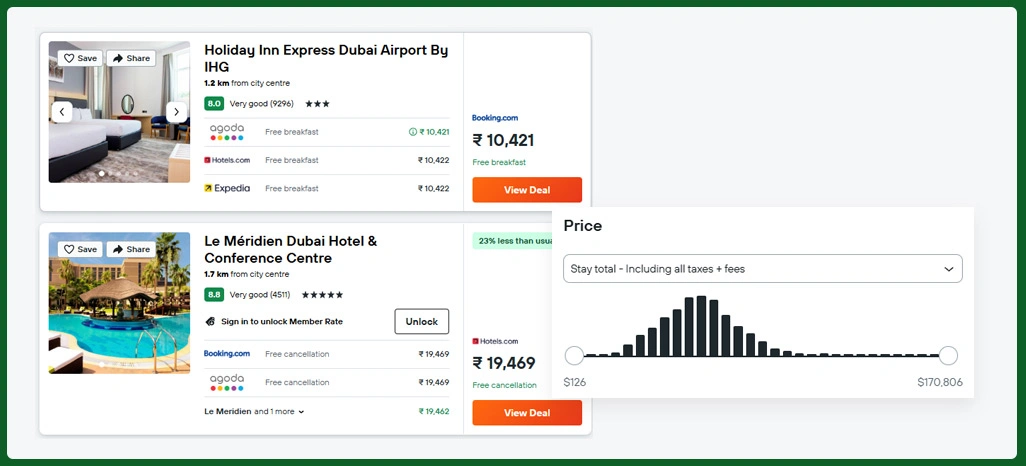Click the Booking.com logo for Le Méridien
Viewport: 1026px width, 466px height.
coord(227,354)
